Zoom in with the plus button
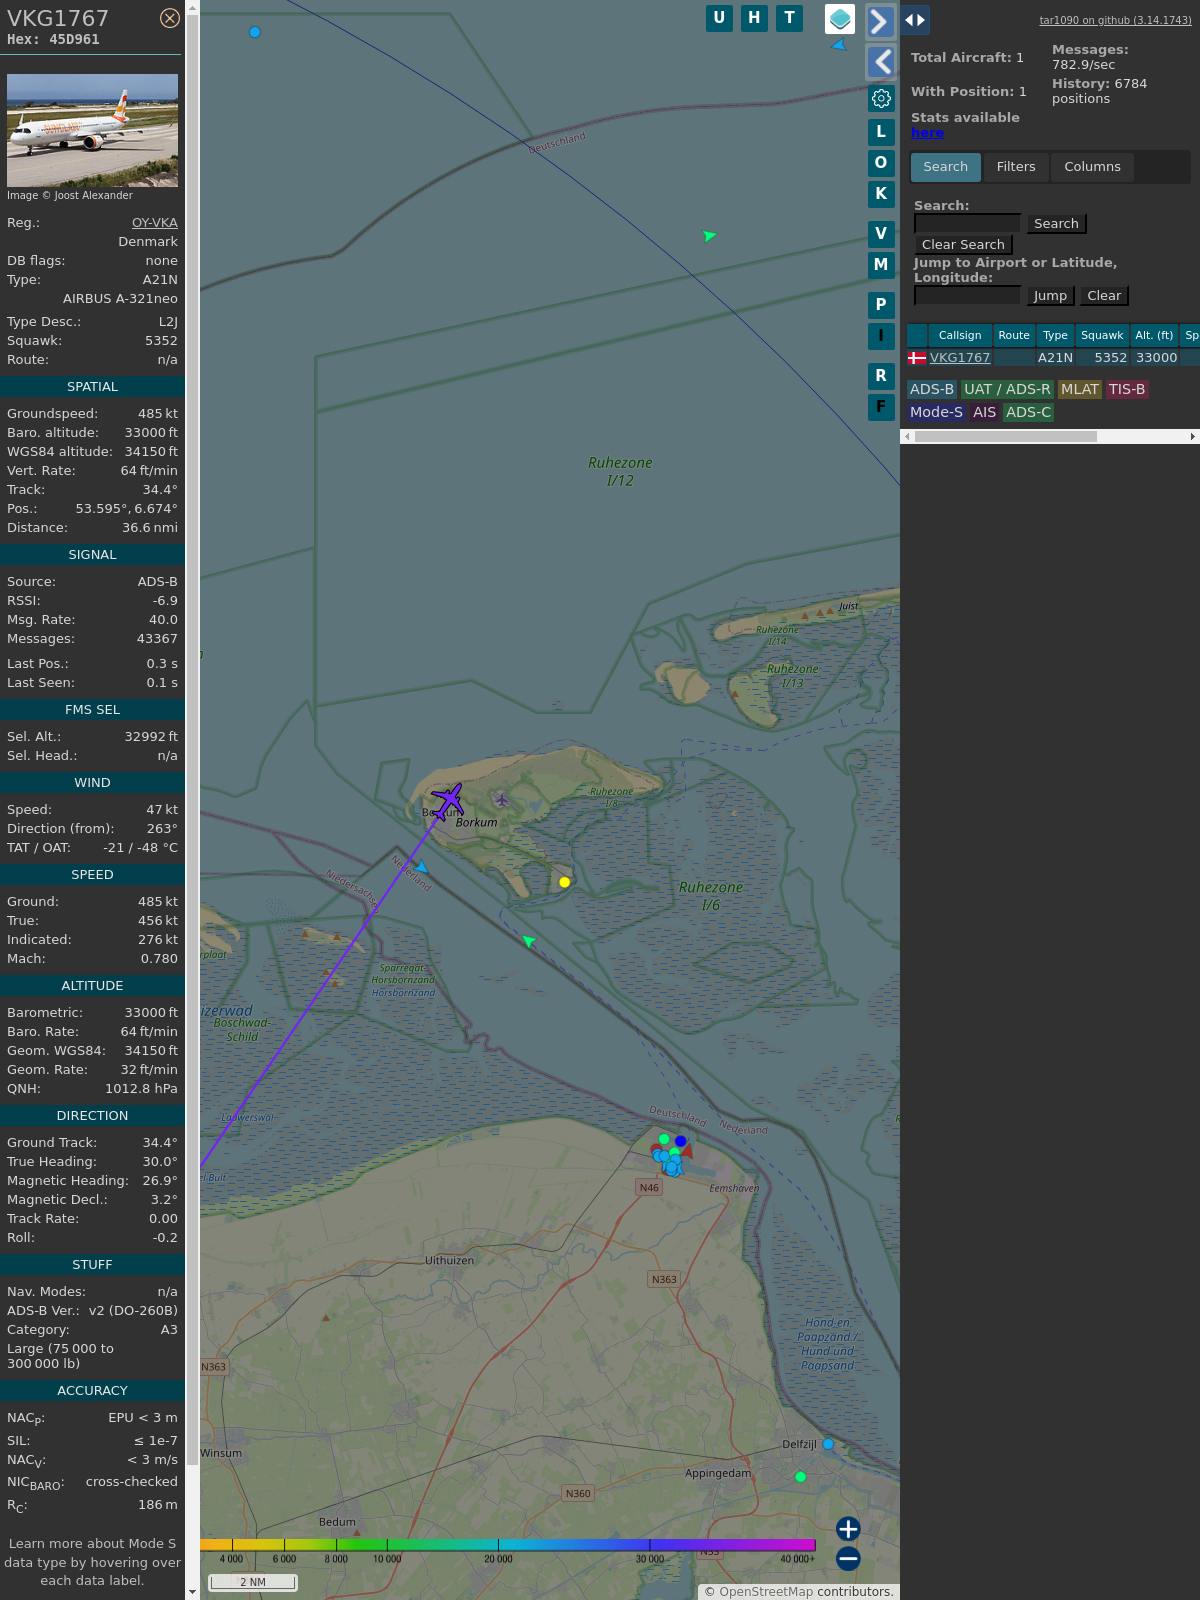The image size is (1200, 1600). tap(848, 1529)
